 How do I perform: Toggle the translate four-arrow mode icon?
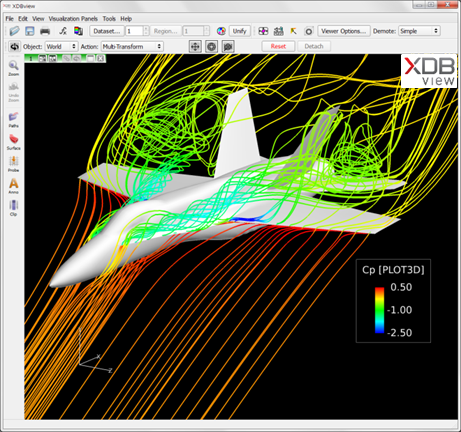pyautogui.click(x=195, y=46)
